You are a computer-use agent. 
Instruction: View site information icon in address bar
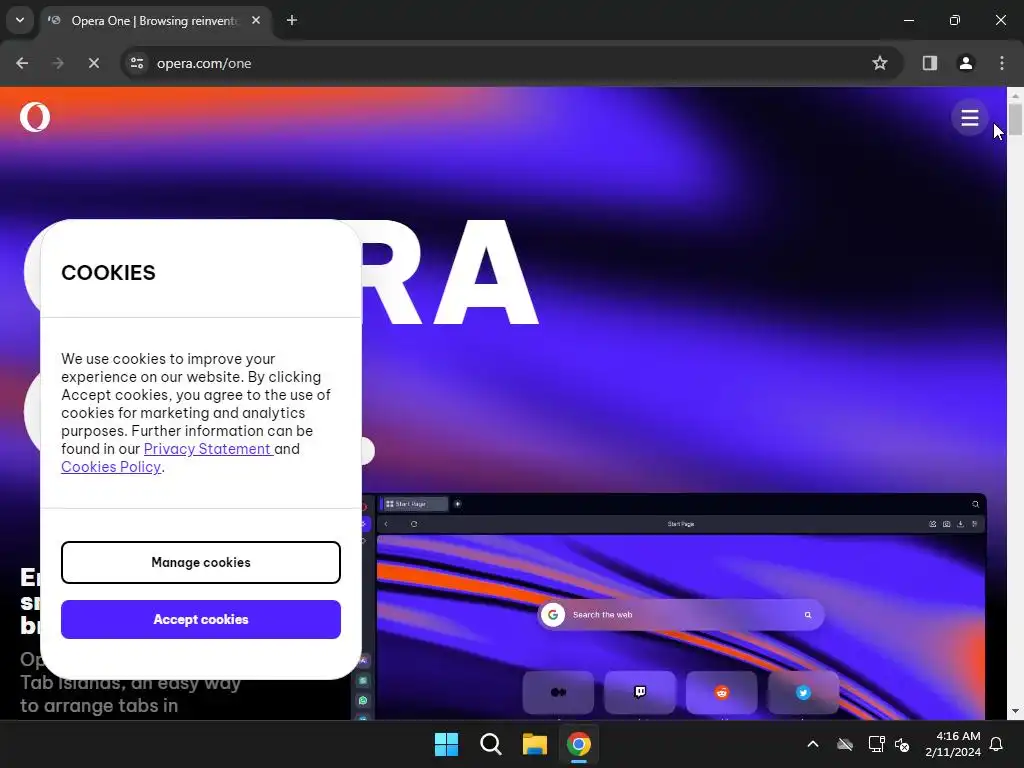(x=137, y=63)
